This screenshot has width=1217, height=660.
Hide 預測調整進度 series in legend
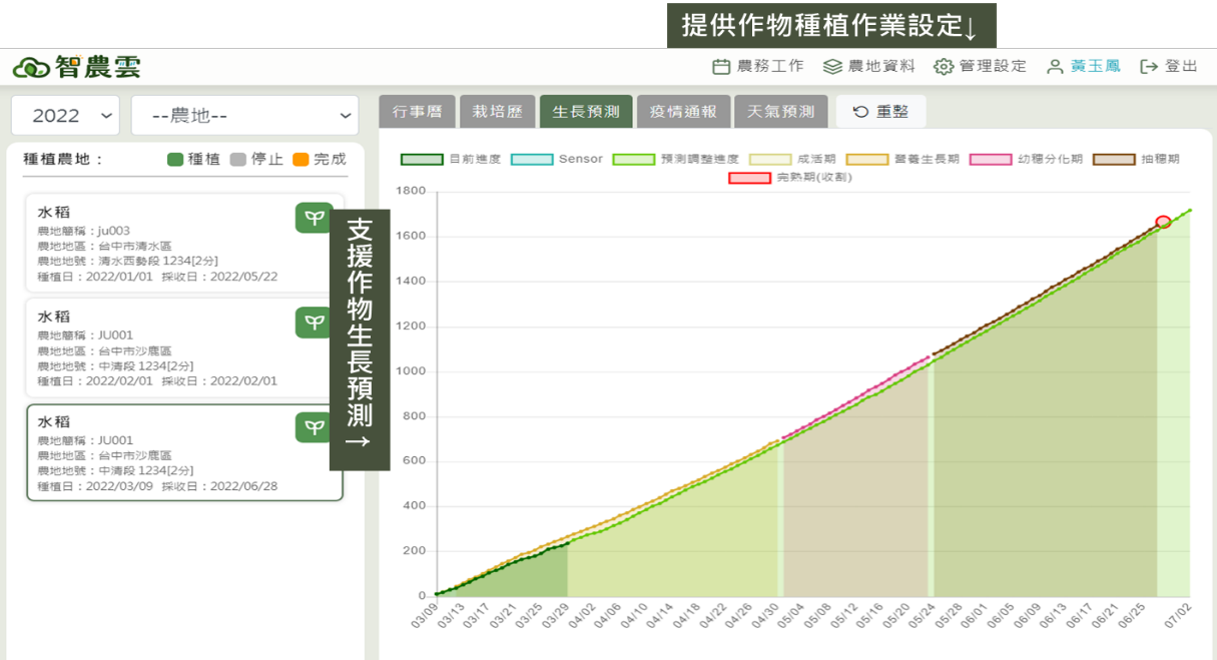pyautogui.click(x=634, y=159)
